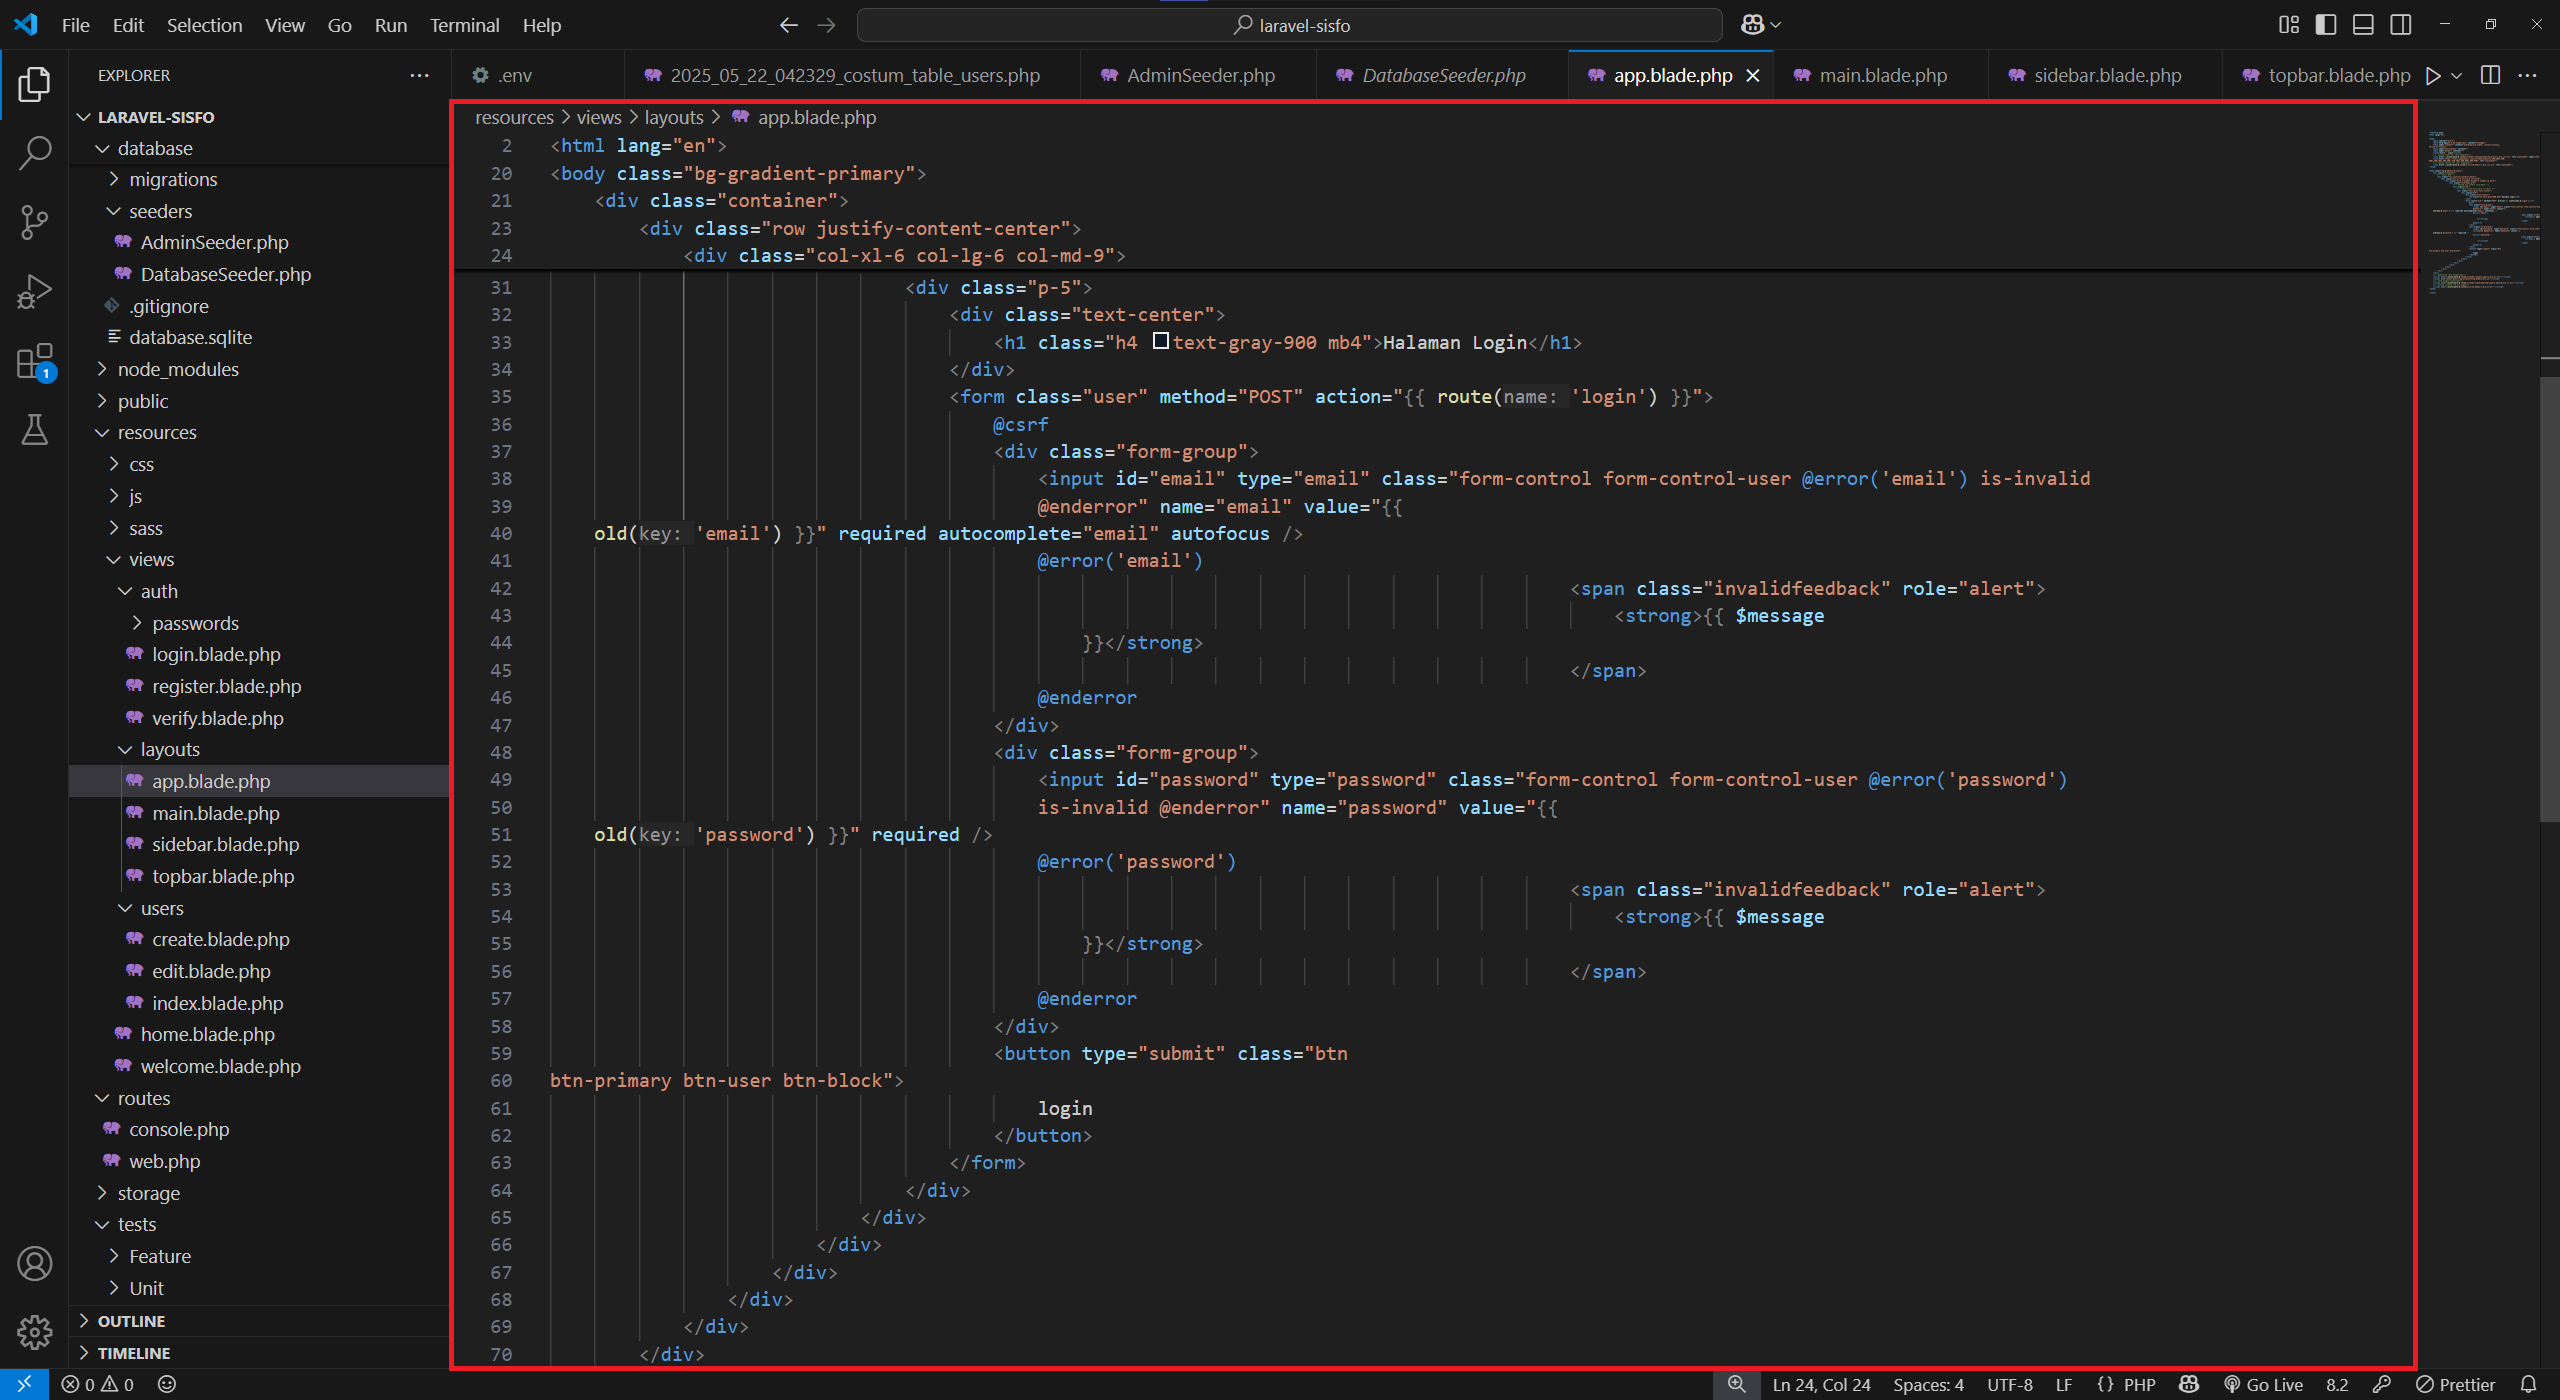Open the Testing flask view
The image size is (2560, 1400).
35,430
